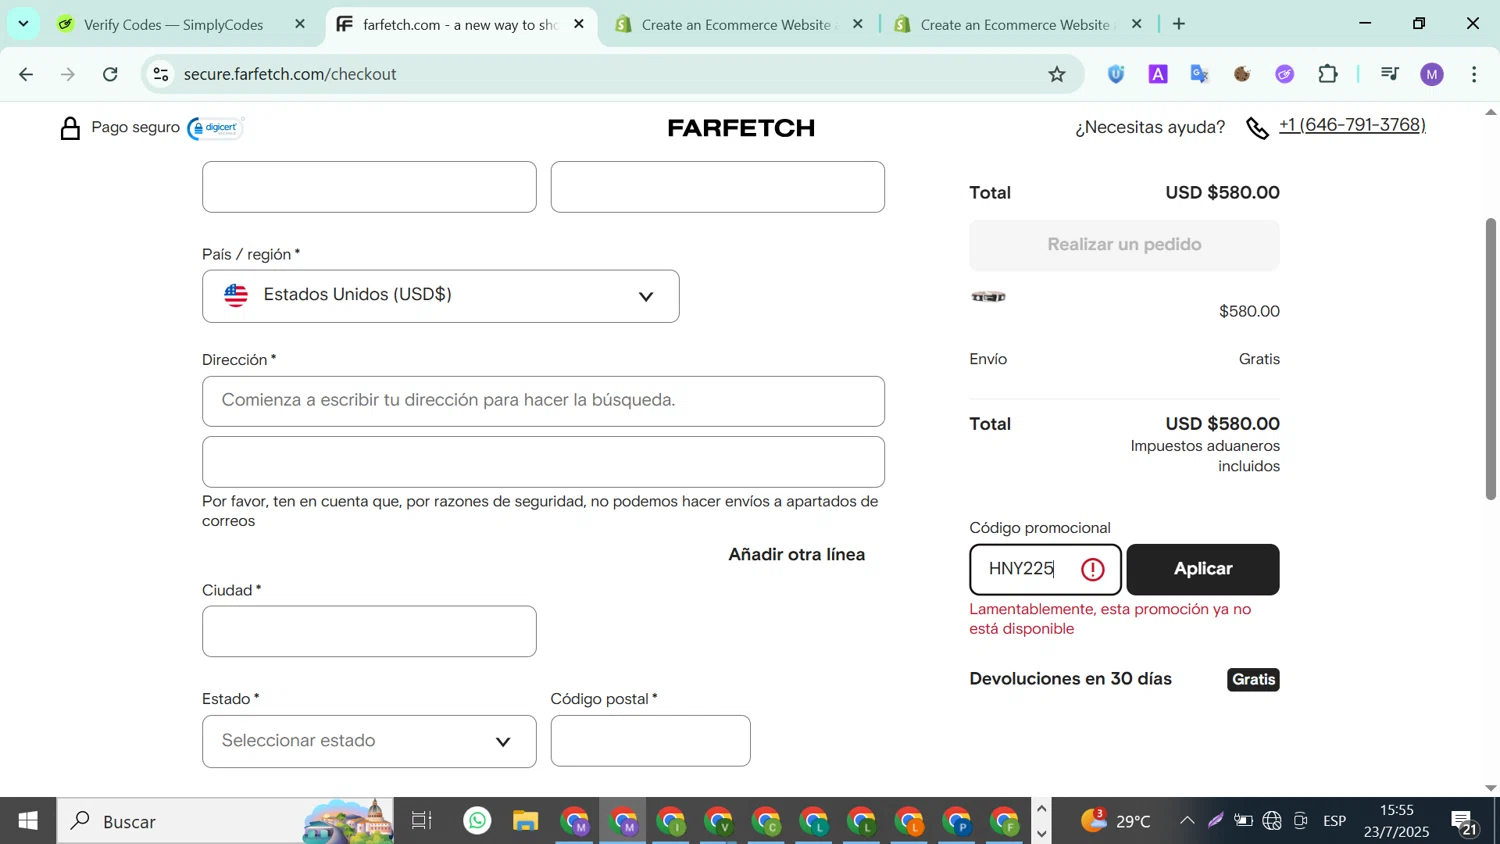Focus the Código postal field
This screenshot has height=844, width=1500.
[650, 741]
